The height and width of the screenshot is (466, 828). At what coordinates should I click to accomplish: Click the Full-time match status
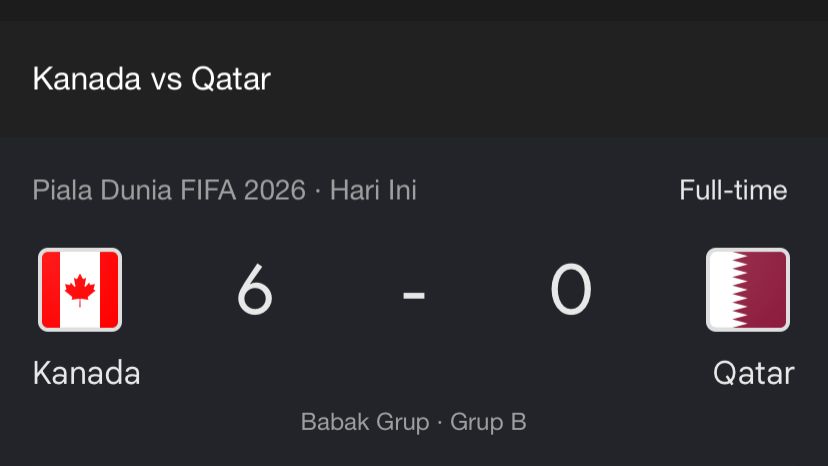(733, 190)
